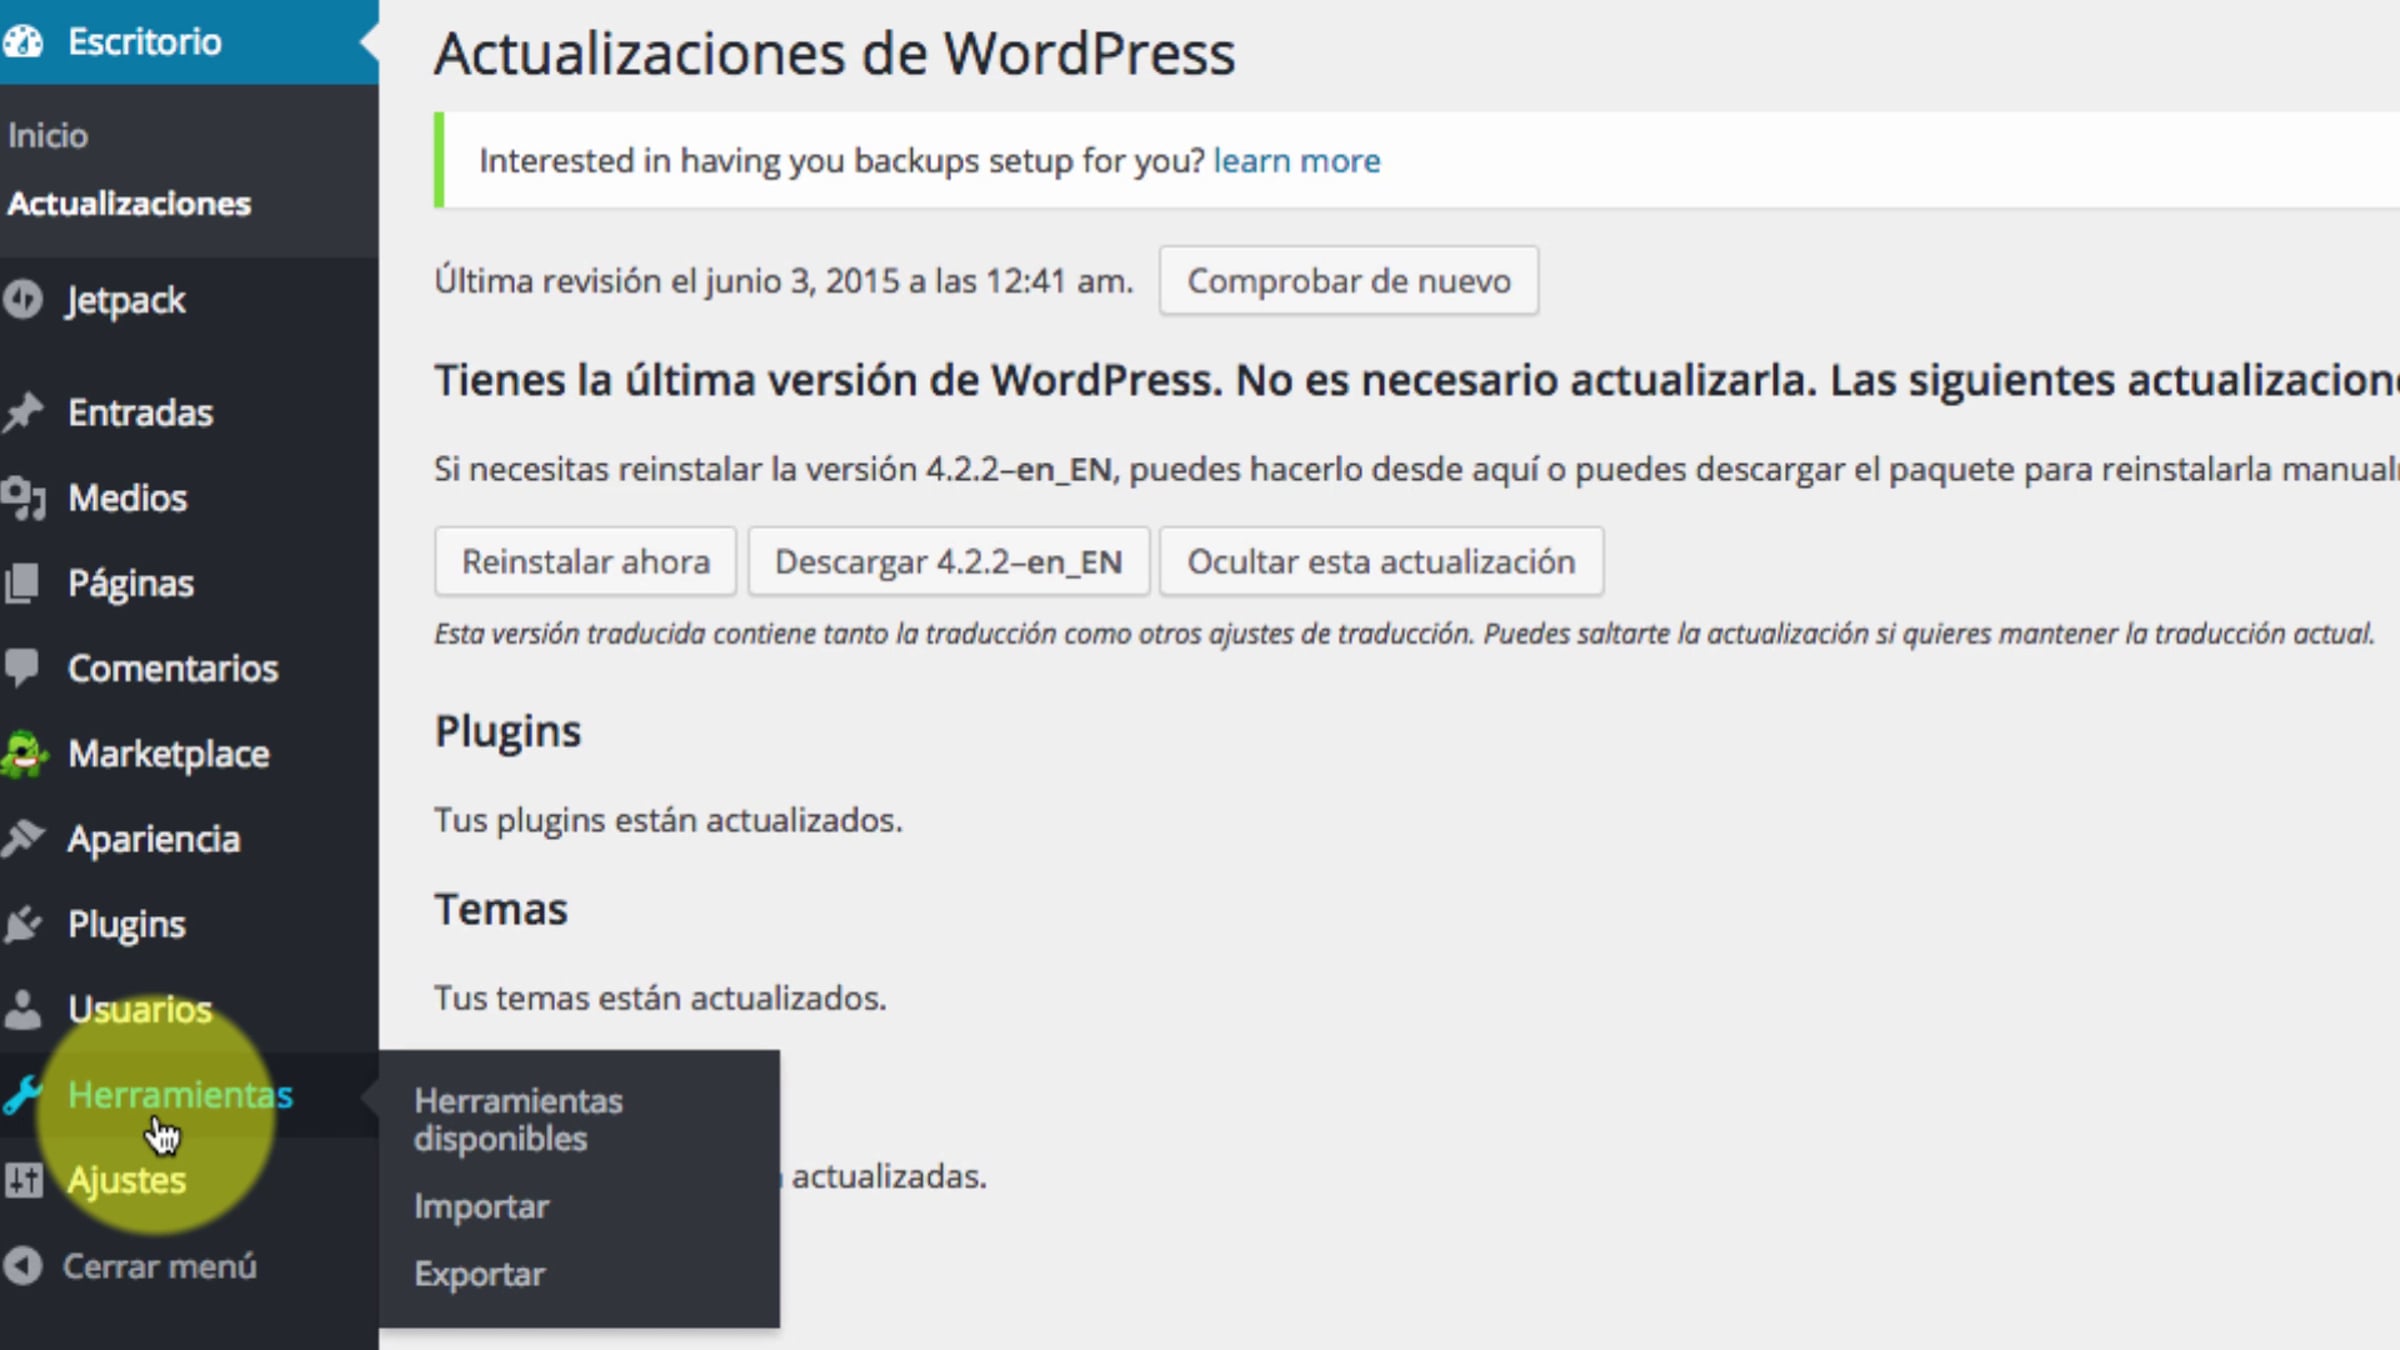
Task: Click the Páginas pages icon
Action: [x=22, y=583]
